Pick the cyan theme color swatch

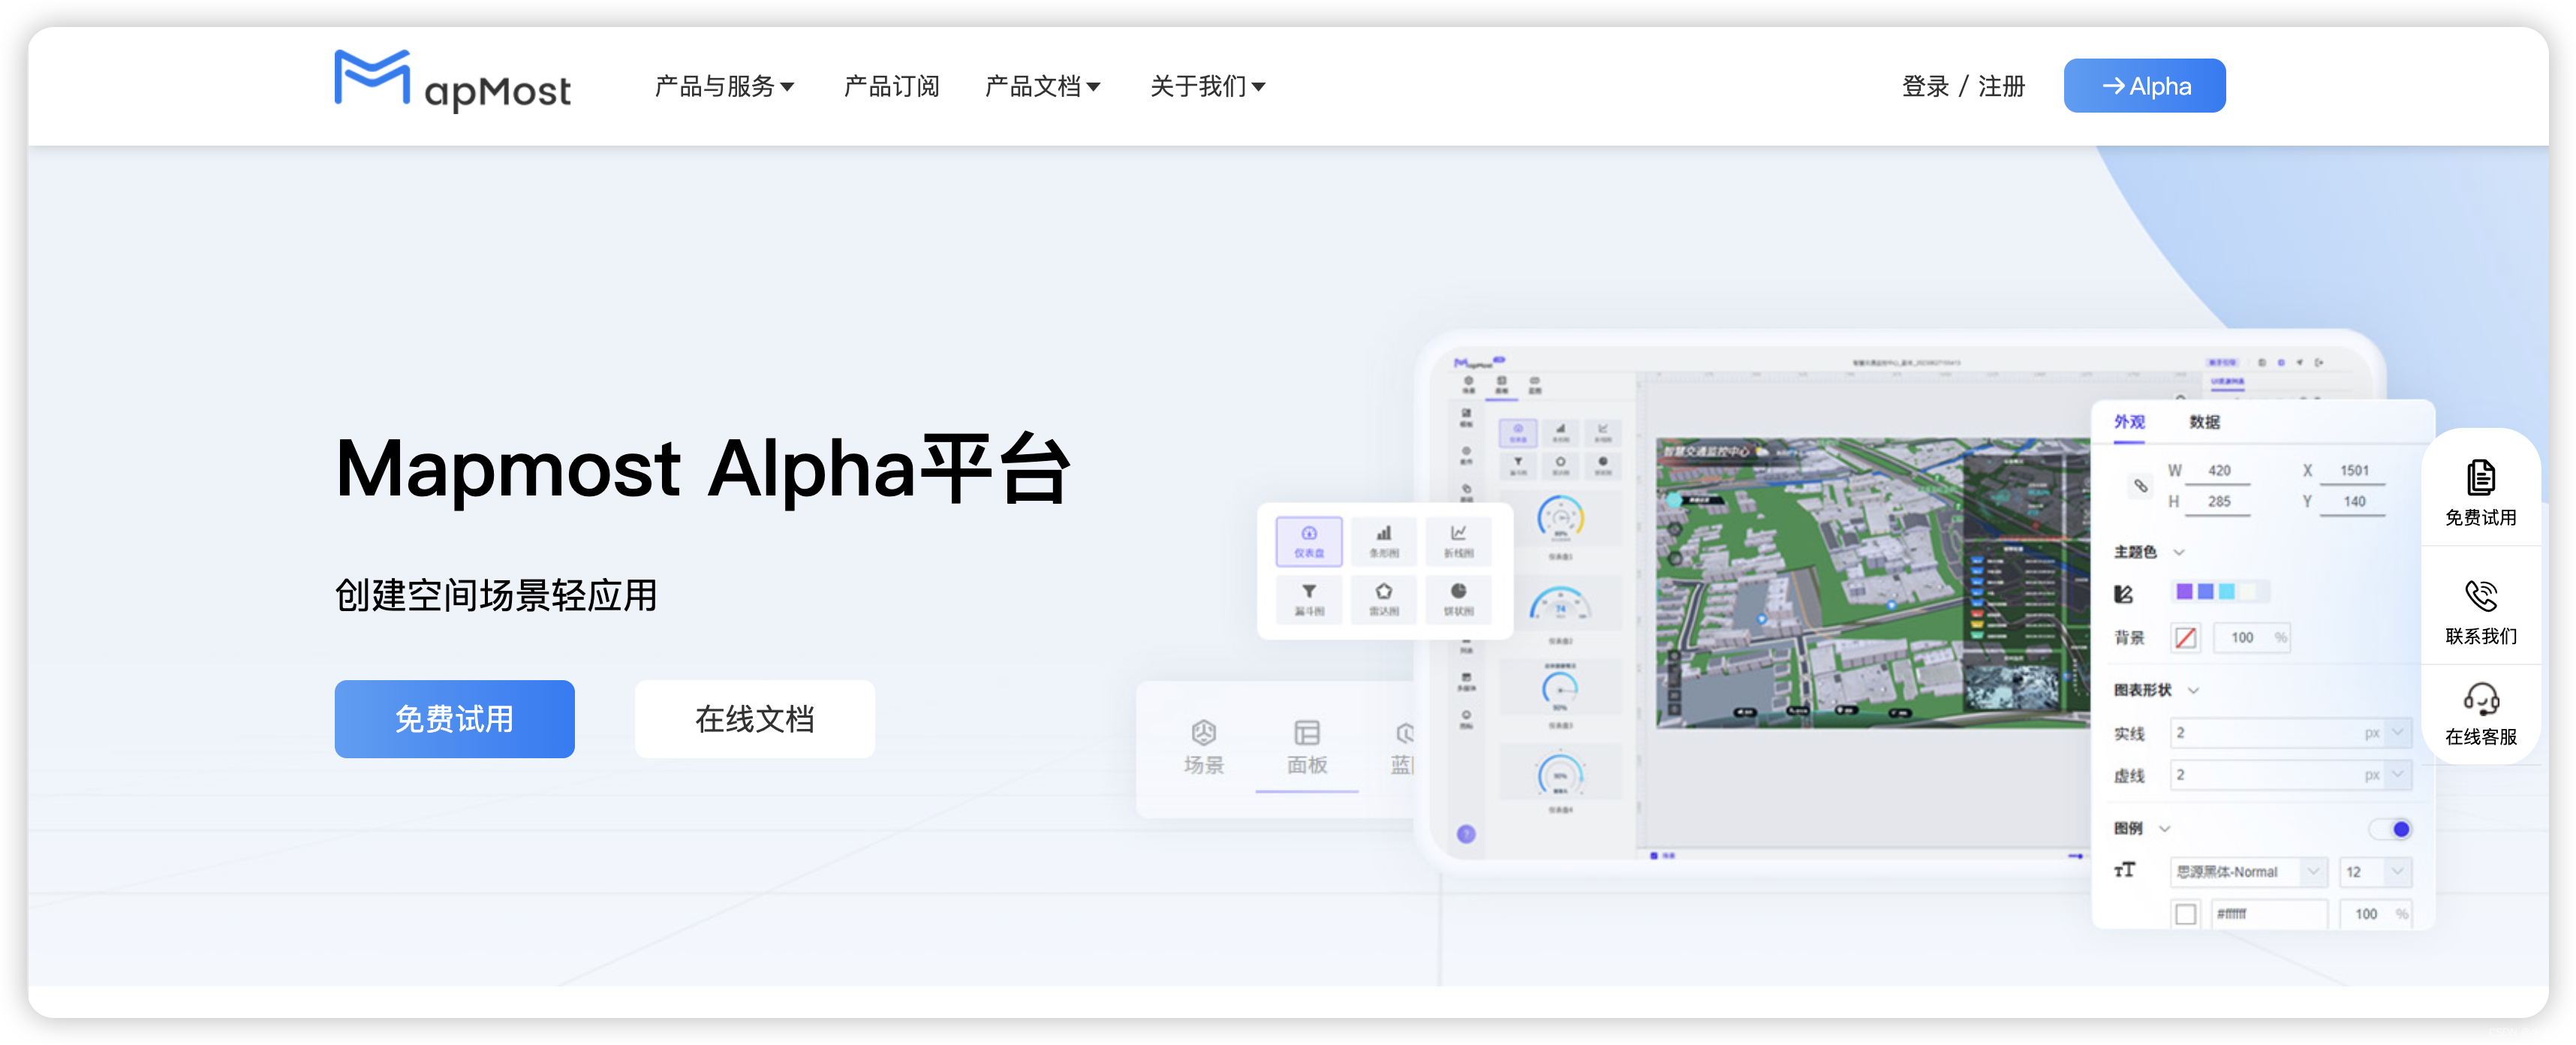pyautogui.click(x=2227, y=591)
